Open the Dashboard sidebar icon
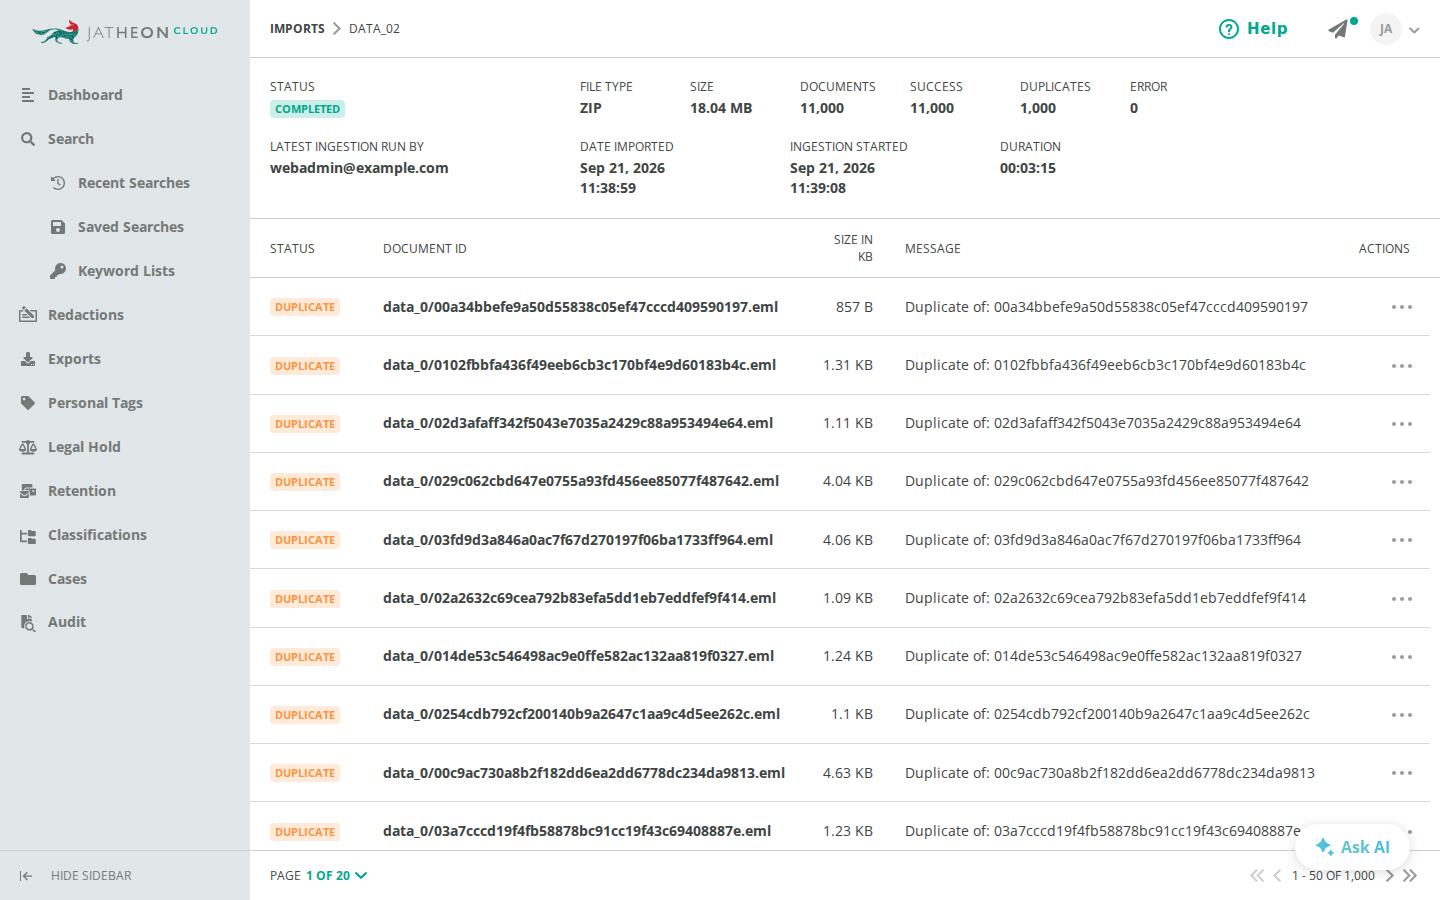The width and height of the screenshot is (1440, 900). tap(28, 95)
